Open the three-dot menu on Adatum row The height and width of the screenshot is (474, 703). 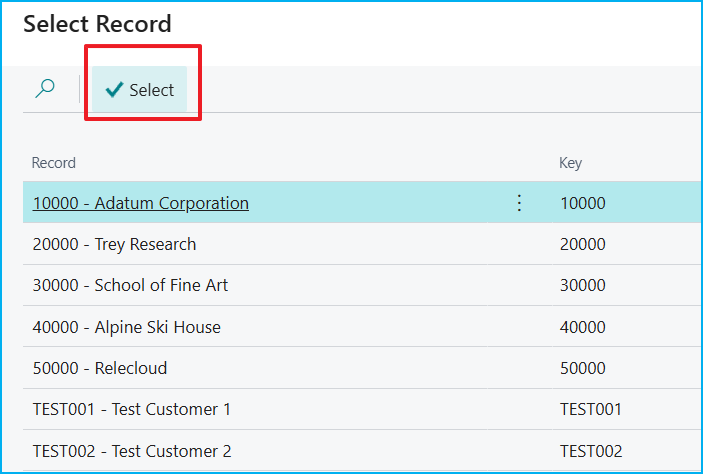[x=519, y=203]
